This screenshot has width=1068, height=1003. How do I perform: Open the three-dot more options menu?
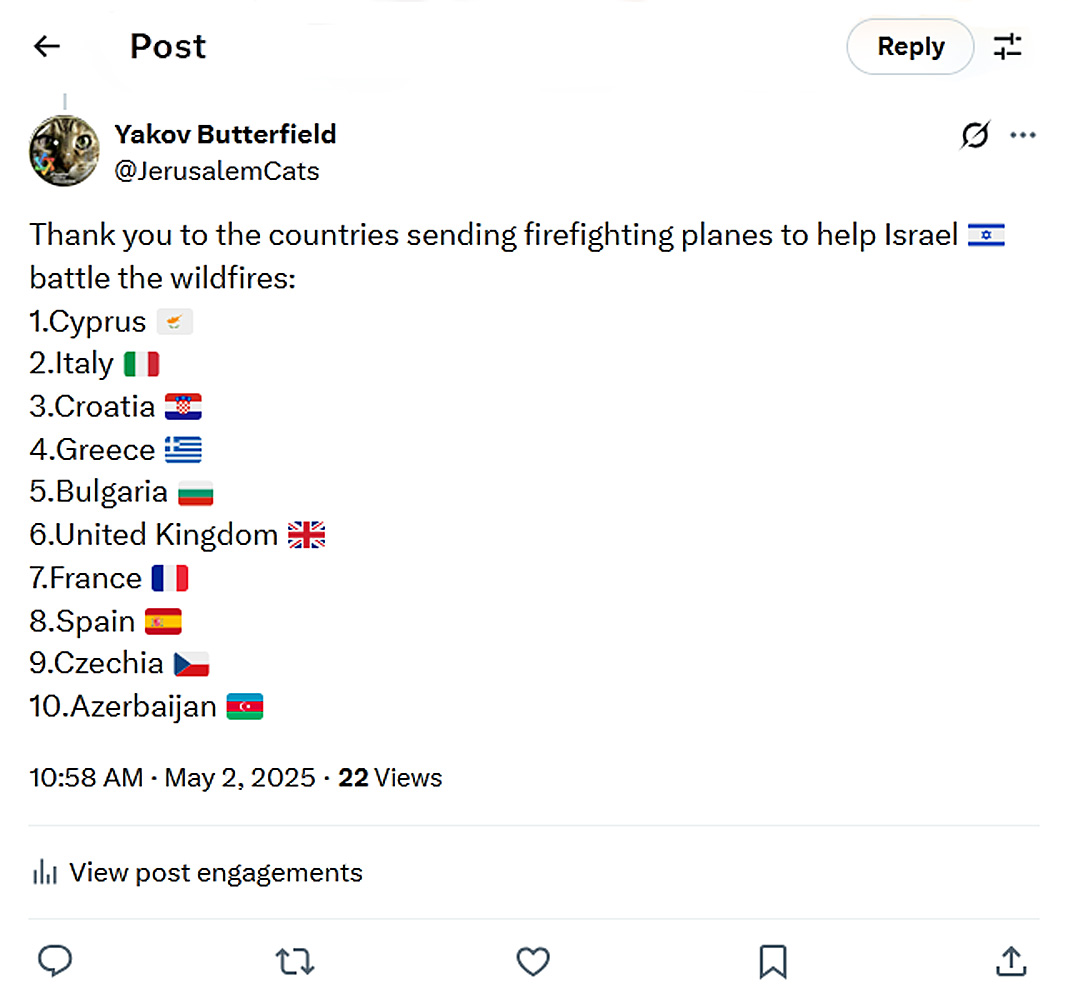1023,135
